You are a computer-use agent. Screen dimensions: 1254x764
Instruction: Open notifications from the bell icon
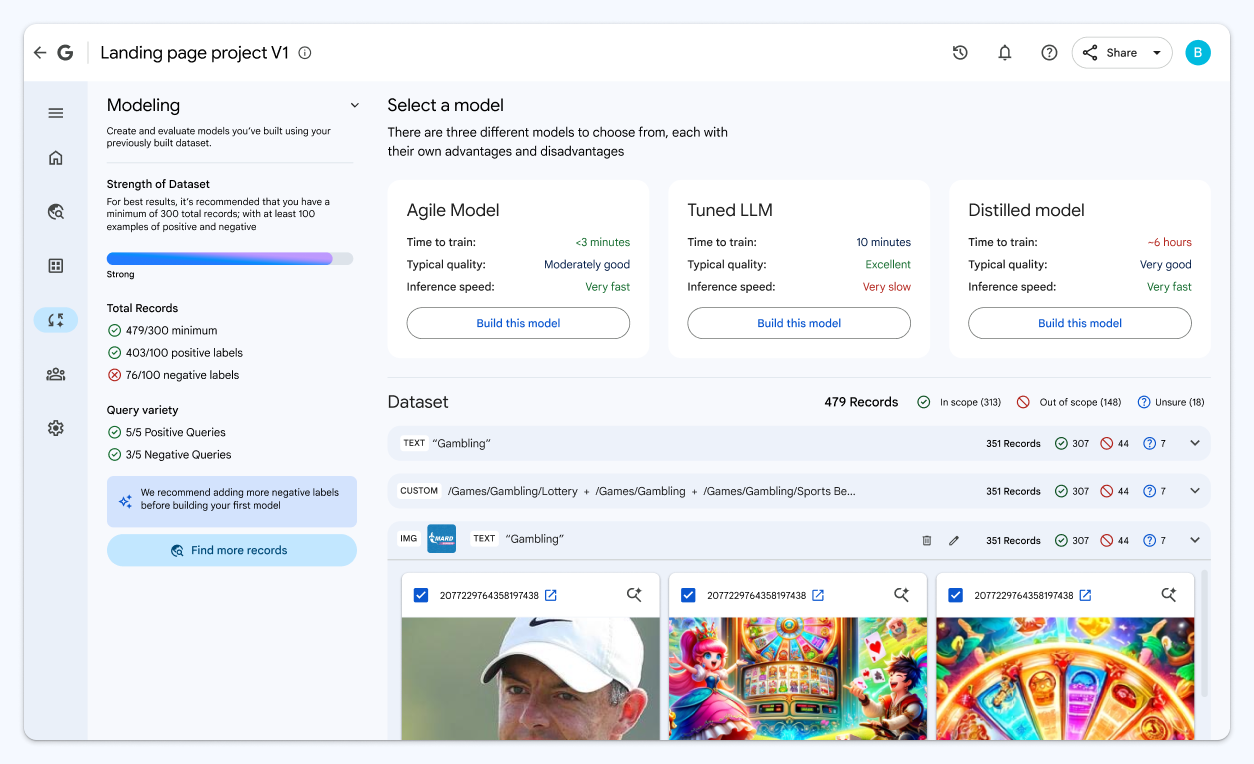click(x=1004, y=52)
